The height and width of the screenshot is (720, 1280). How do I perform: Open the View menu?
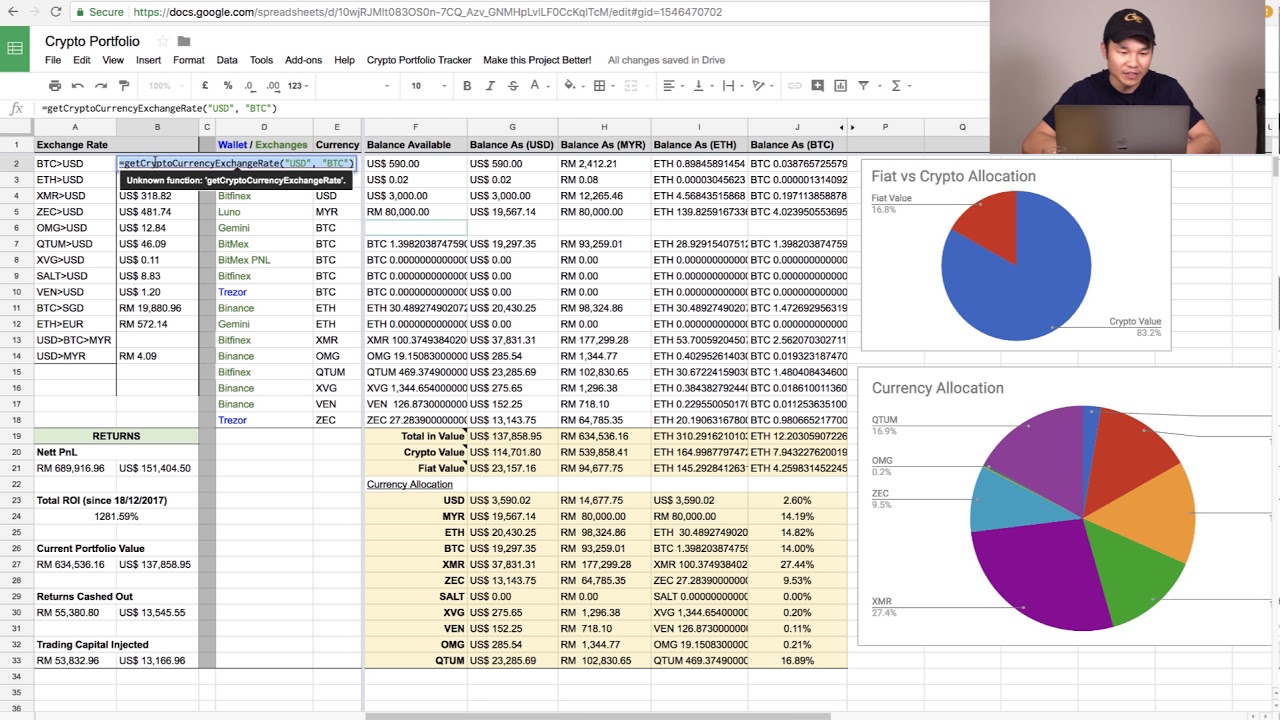click(x=113, y=60)
